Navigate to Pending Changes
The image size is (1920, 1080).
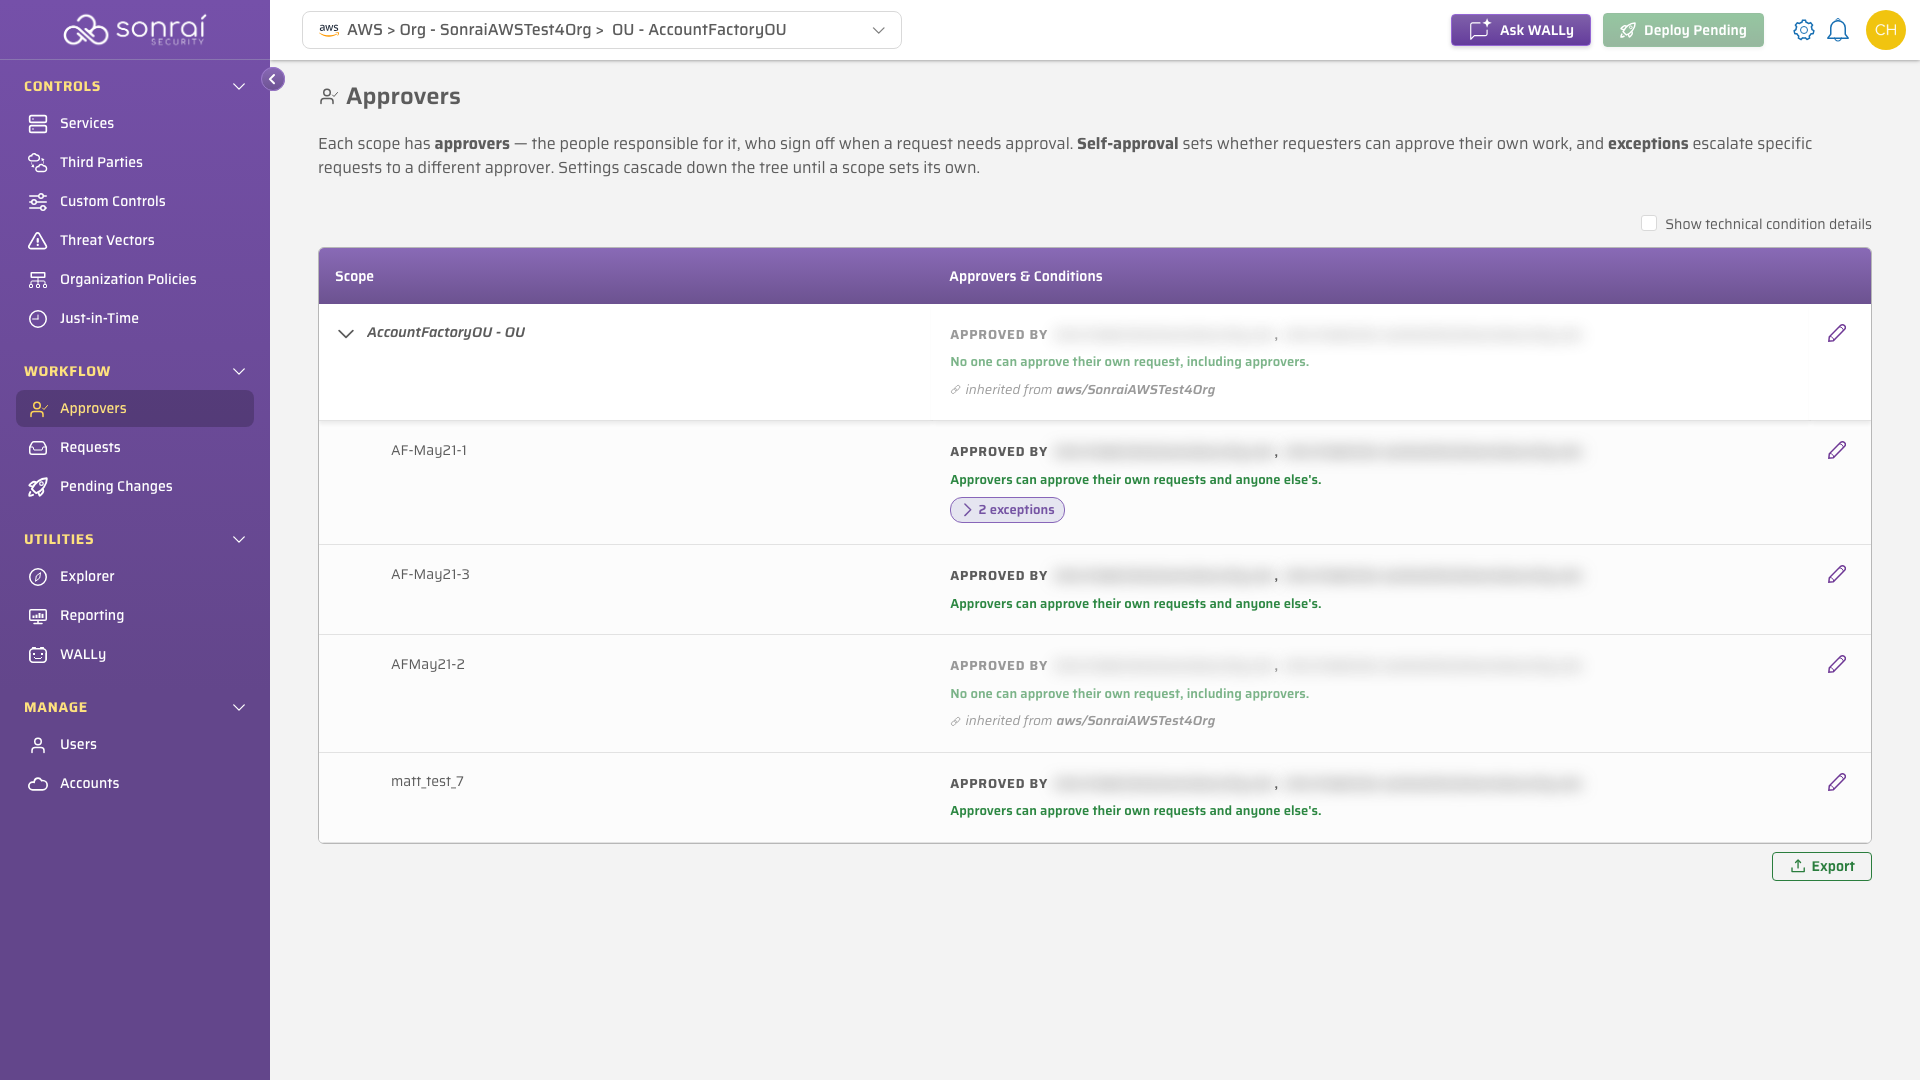click(x=135, y=486)
